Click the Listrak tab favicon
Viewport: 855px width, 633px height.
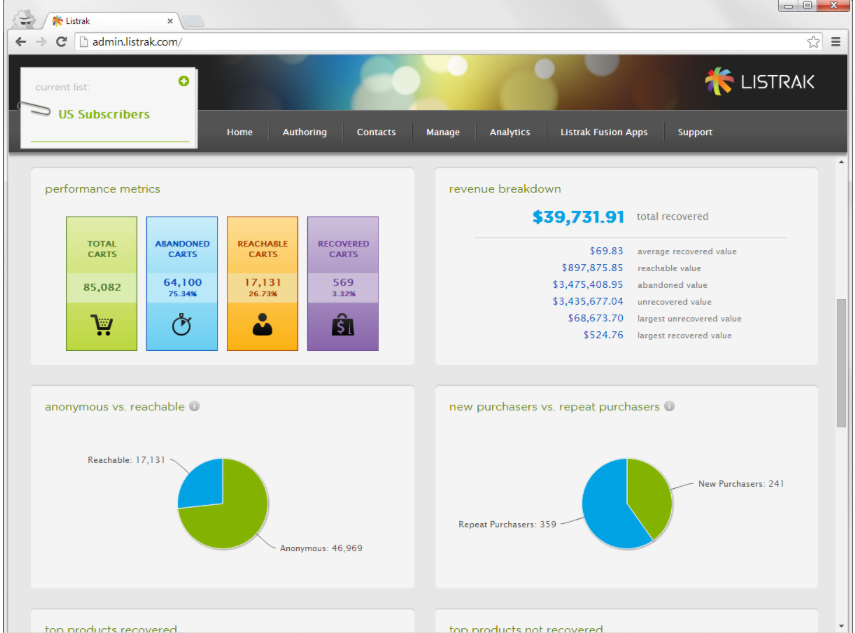point(57,21)
